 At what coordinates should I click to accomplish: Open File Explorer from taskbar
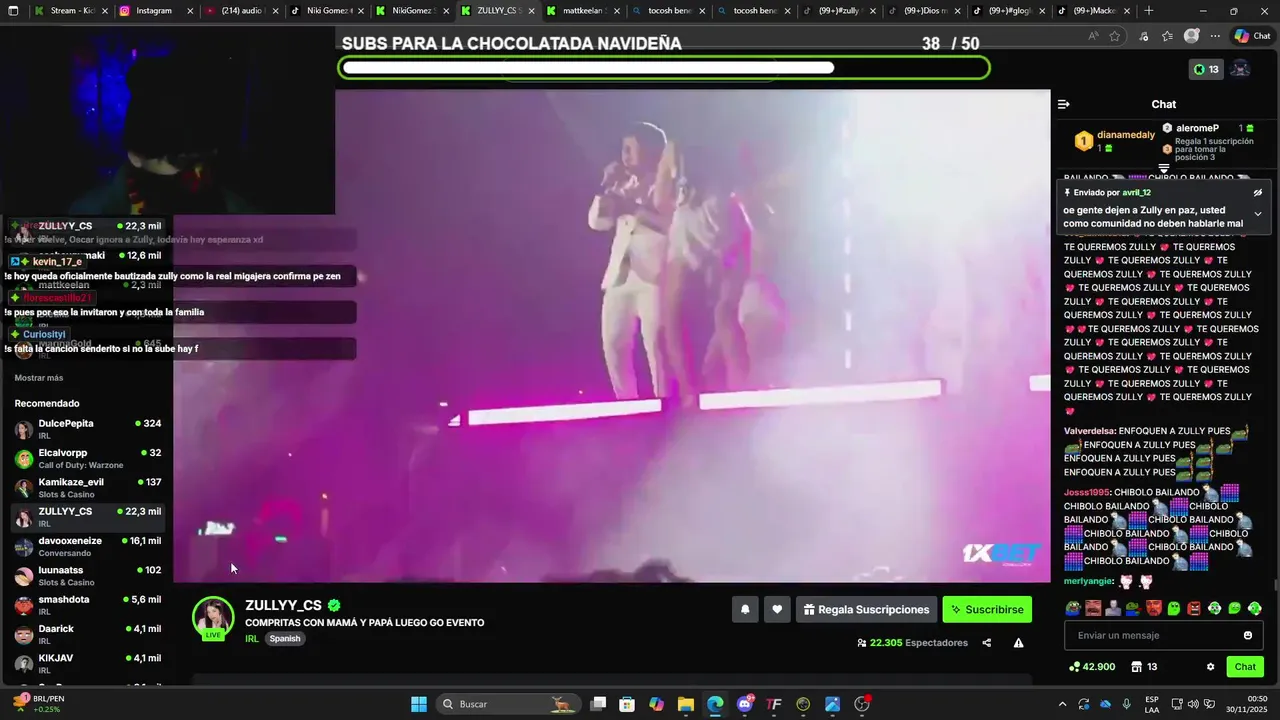point(686,704)
